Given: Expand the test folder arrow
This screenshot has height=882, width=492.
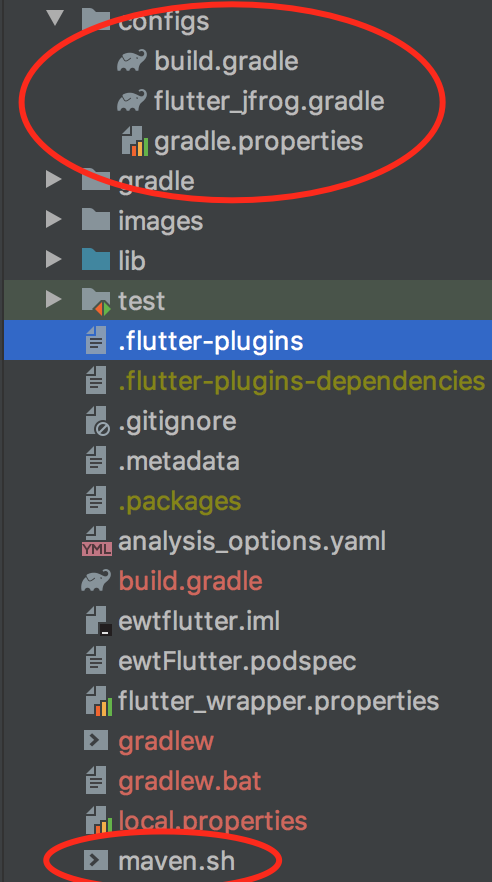Looking at the screenshot, I should 54,300.
